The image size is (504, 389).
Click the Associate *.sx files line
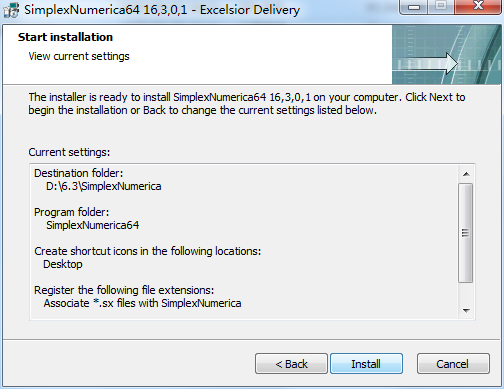[x=142, y=303]
